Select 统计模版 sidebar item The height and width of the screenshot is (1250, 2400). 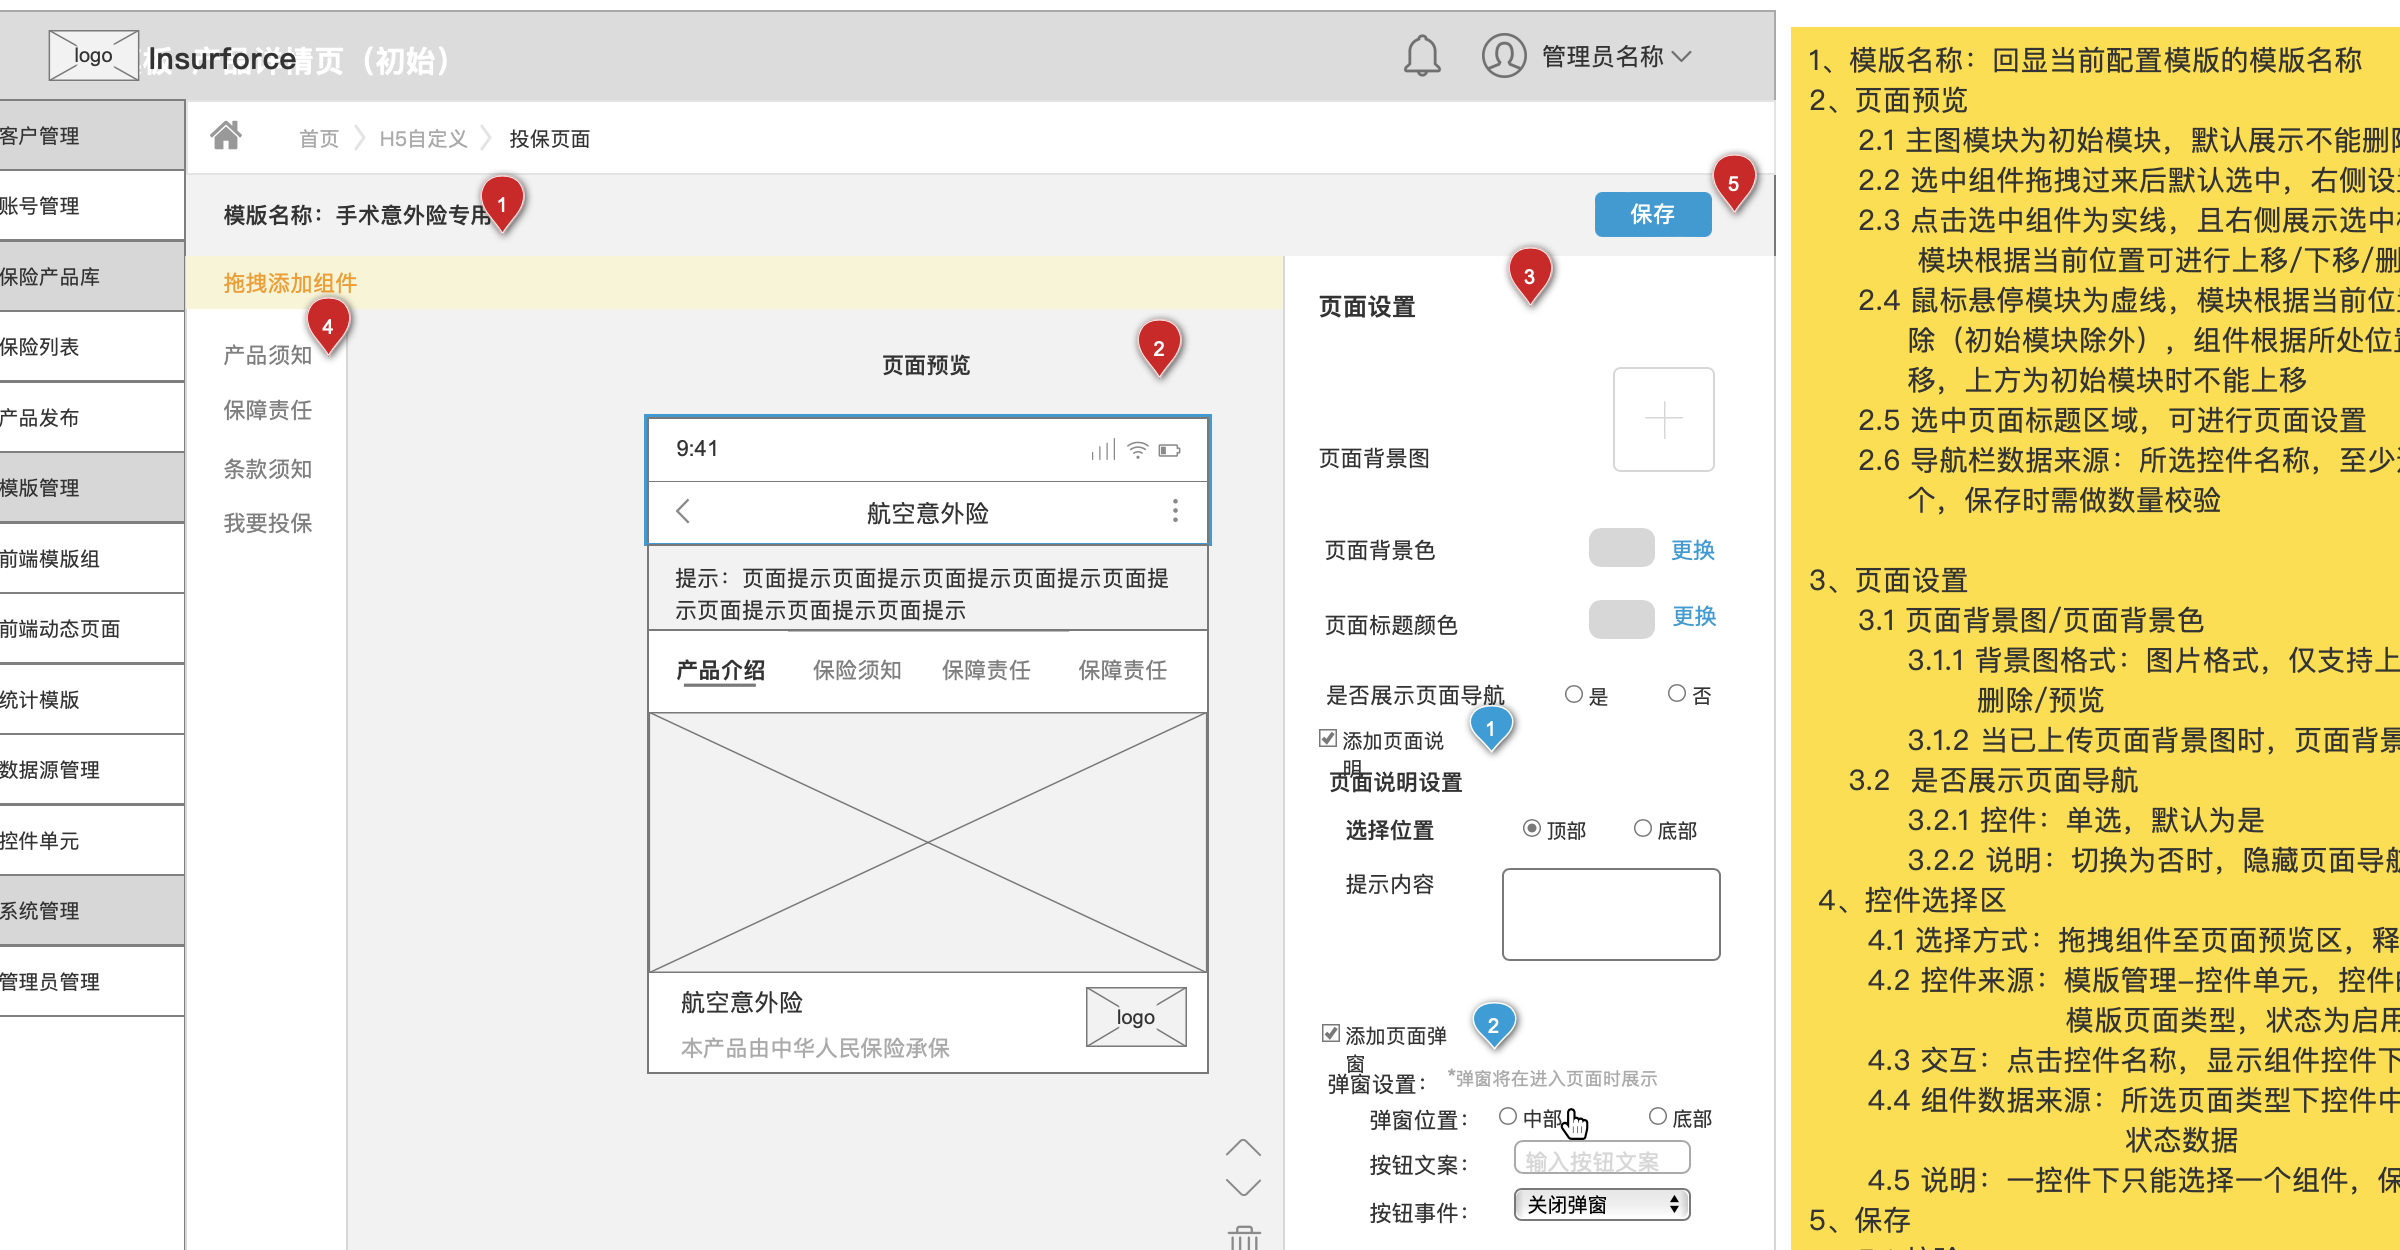92,699
